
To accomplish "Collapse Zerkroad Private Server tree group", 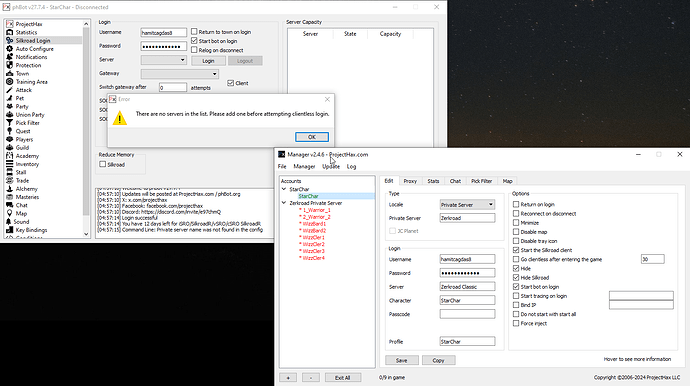I will pos(284,203).
